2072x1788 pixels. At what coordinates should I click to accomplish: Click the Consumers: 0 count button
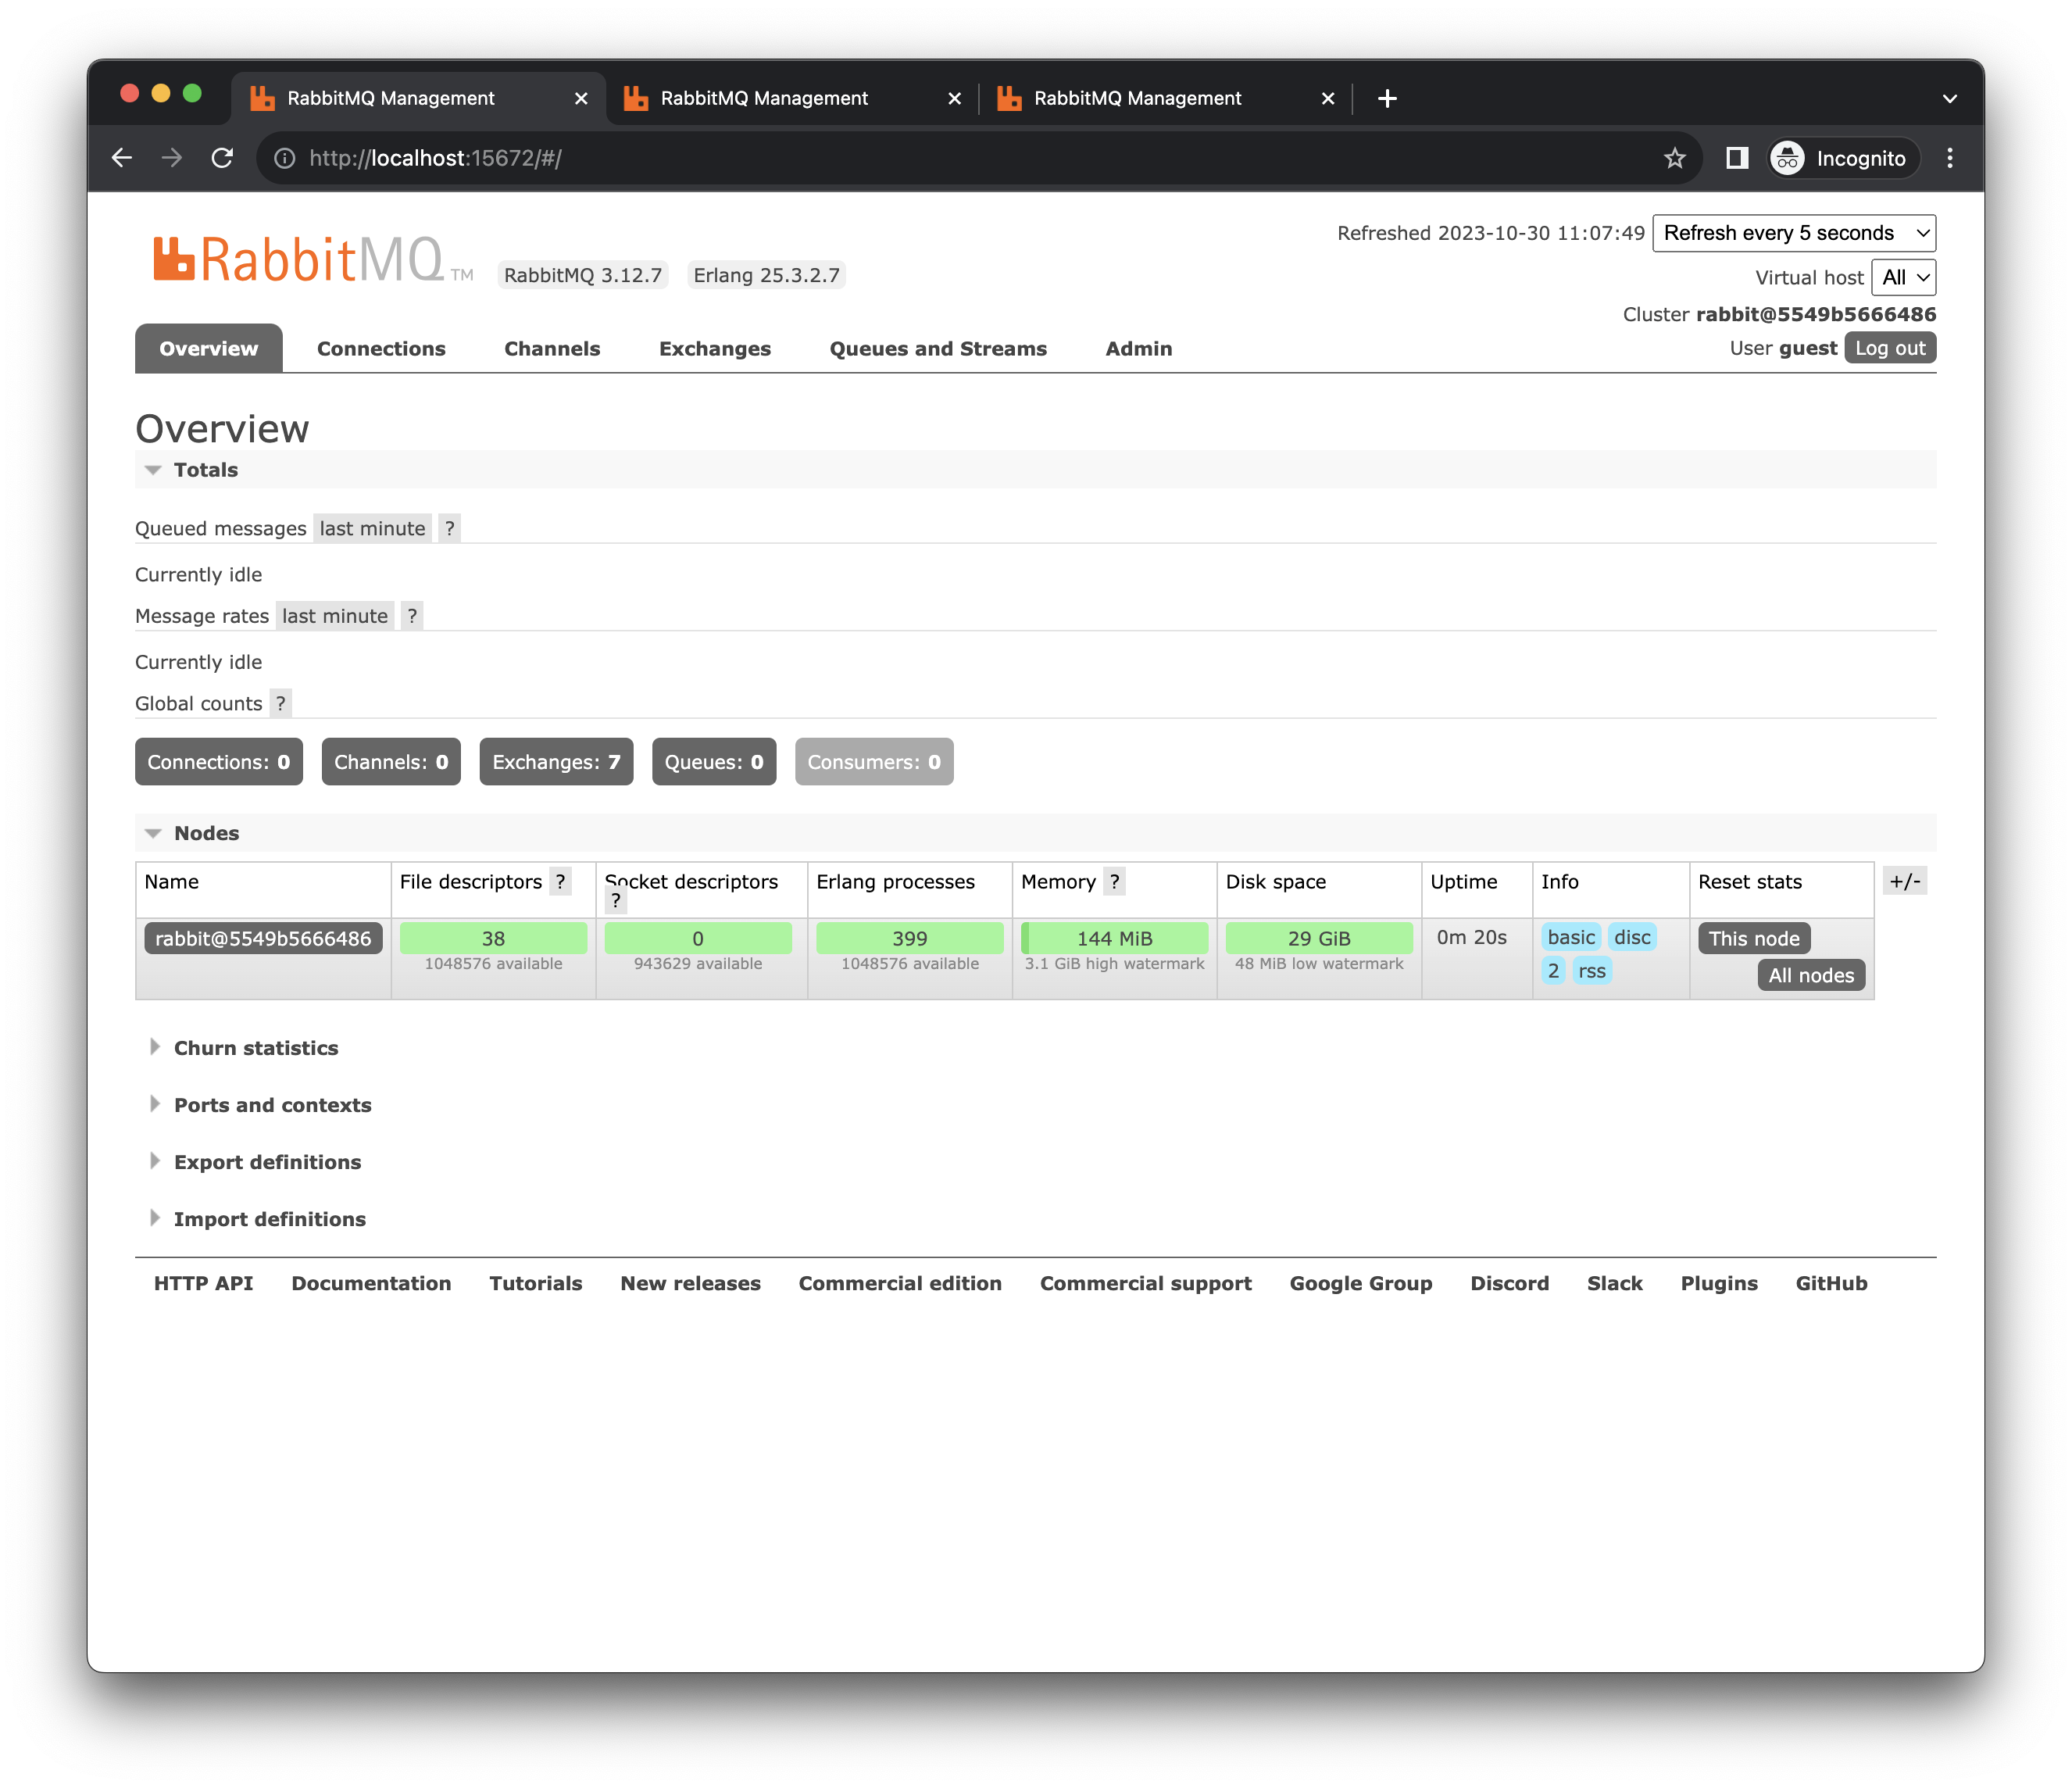point(874,762)
